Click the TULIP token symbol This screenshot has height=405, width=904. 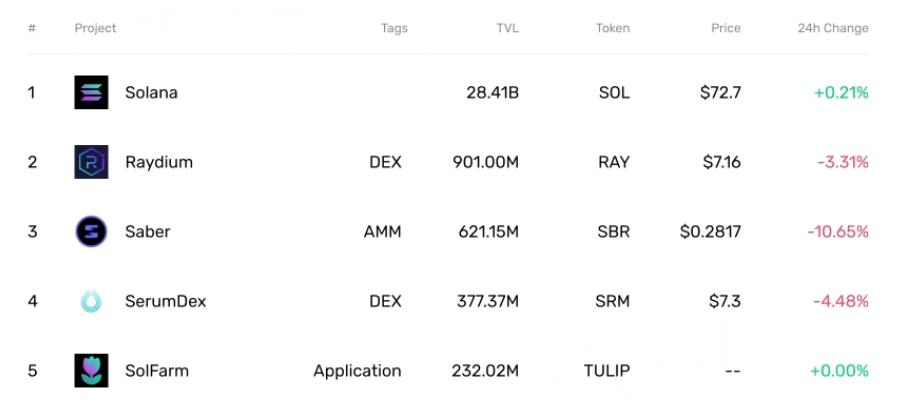(x=606, y=371)
